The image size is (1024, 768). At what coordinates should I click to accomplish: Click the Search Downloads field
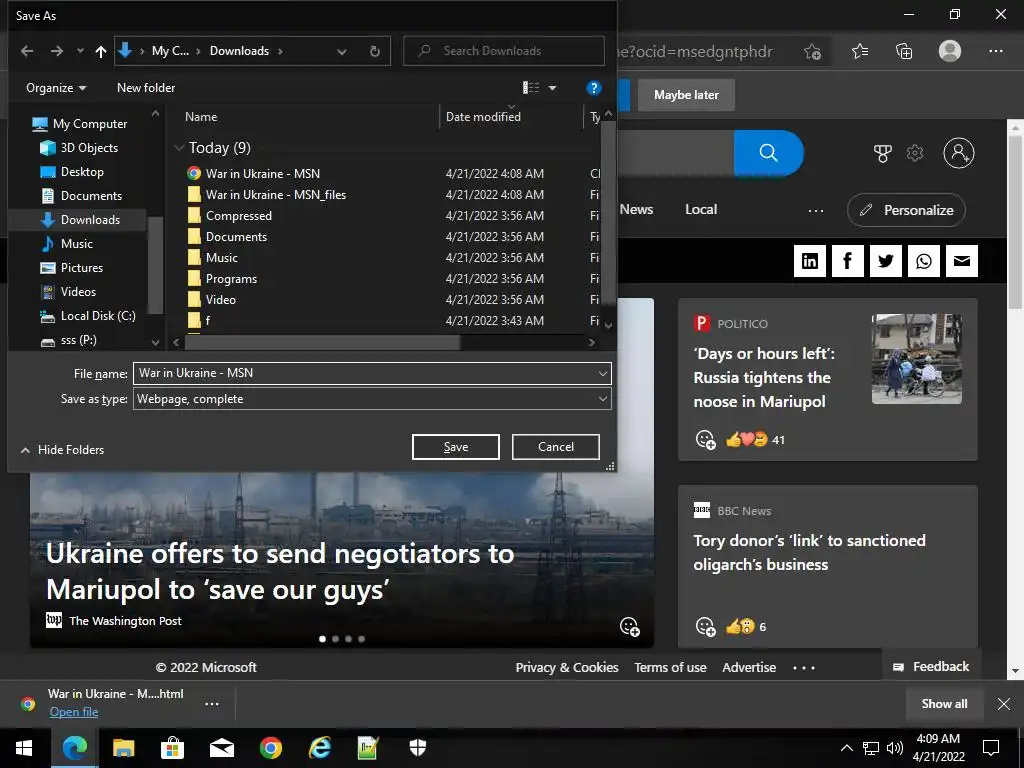(x=504, y=51)
